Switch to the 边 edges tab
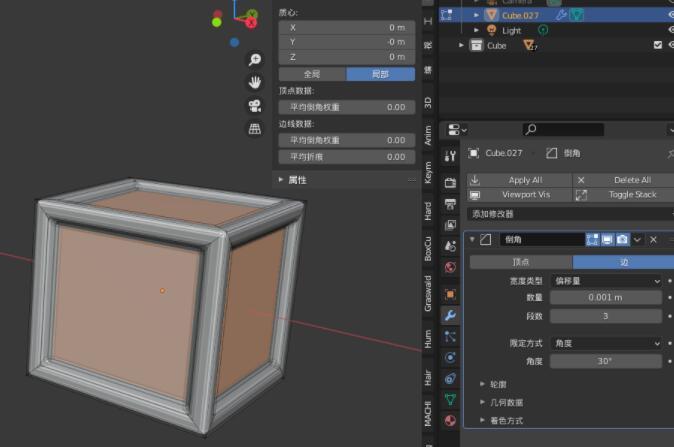 click(x=623, y=262)
